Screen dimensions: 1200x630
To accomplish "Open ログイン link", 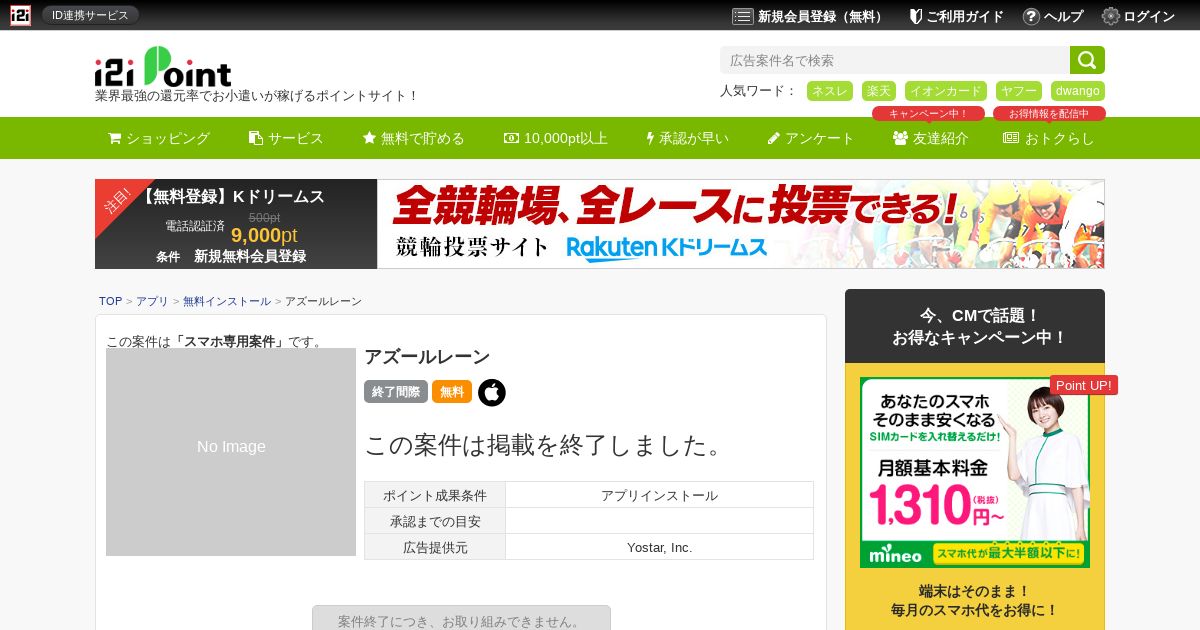I will tap(1149, 16).
